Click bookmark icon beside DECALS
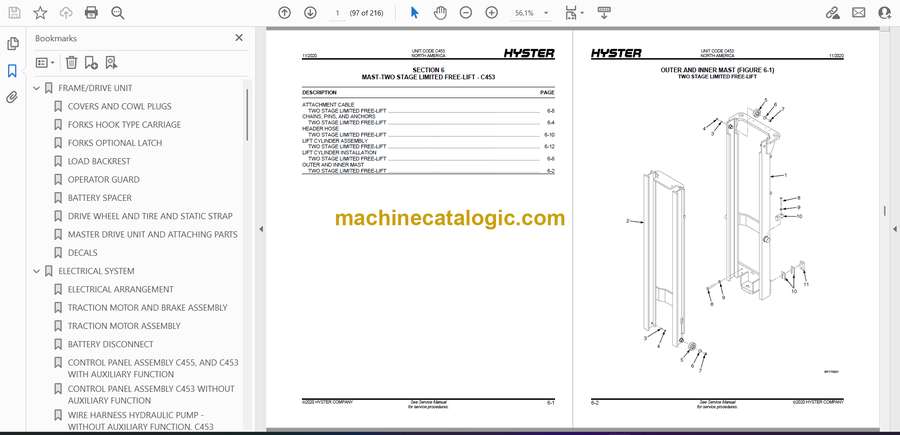The width and height of the screenshot is (900, 435). tap(58, 253)
